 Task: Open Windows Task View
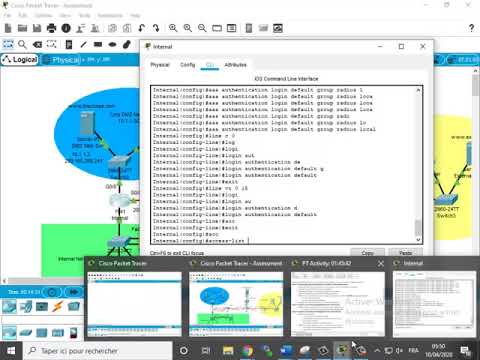click(x=206, y=351)
